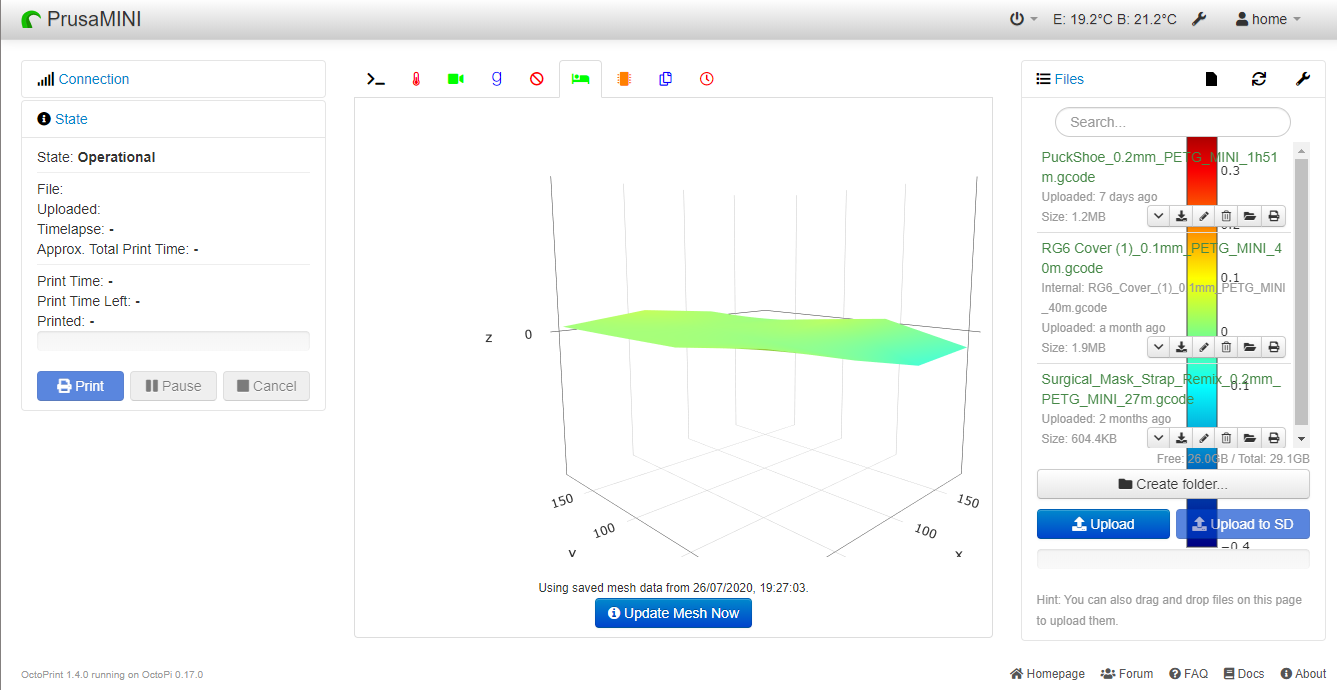Click temperature readout E: 19.2°C B: 21.2°C
This screenshot has width=1337, height=690.
pos(1114,19)
